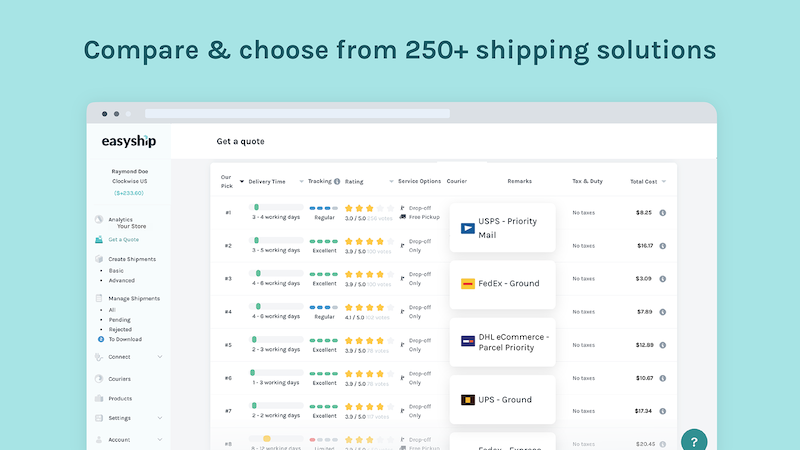Image resolution: width=800 pixels, height=450 pixels.
Task: Open the Delivery Time sort arrow
Action: [x=301, y=181]
